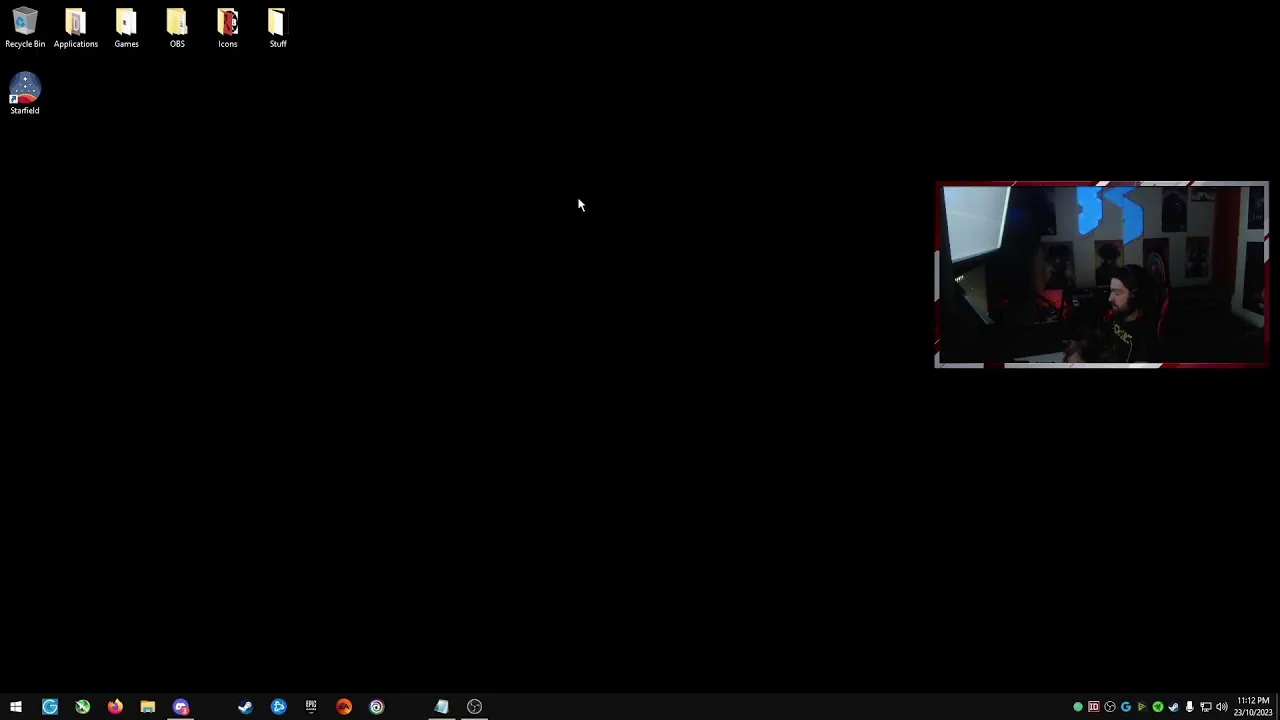
Task: Open Steam from the taskbar
Action: 245,707
